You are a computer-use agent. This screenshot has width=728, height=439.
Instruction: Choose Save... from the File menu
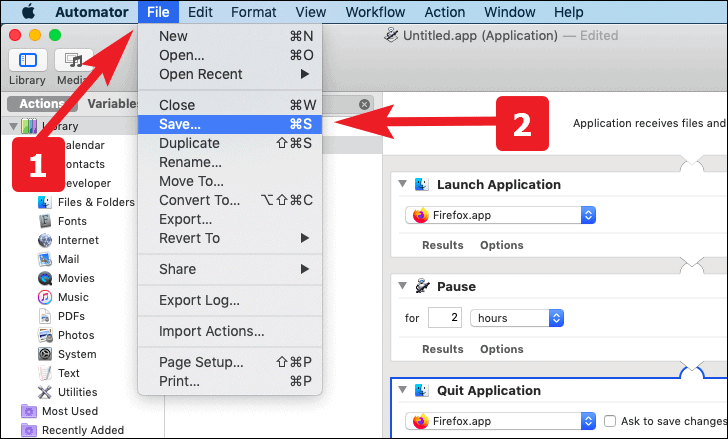point(230,124)
